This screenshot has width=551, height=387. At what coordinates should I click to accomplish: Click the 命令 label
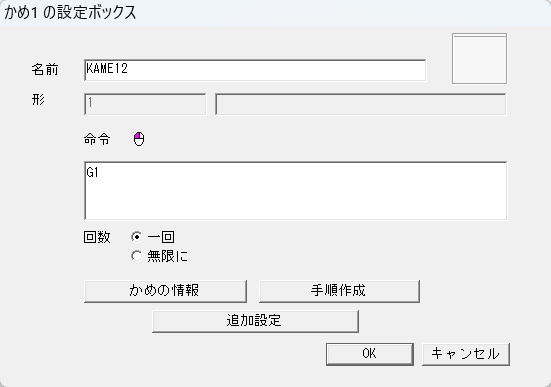click(97, 139)
